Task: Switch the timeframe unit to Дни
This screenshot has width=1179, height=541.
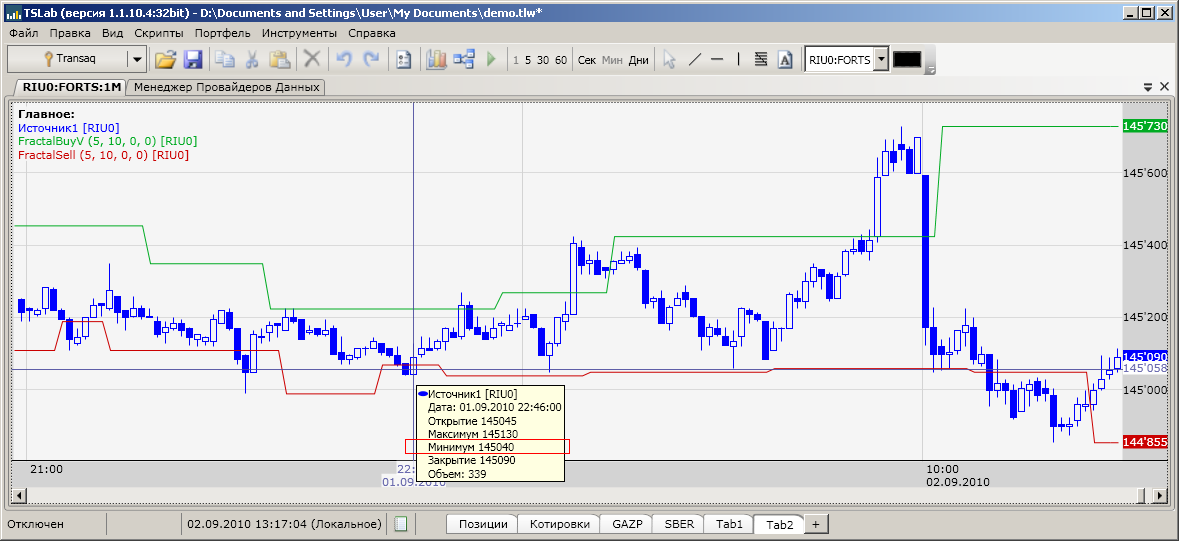Action: 638,60
